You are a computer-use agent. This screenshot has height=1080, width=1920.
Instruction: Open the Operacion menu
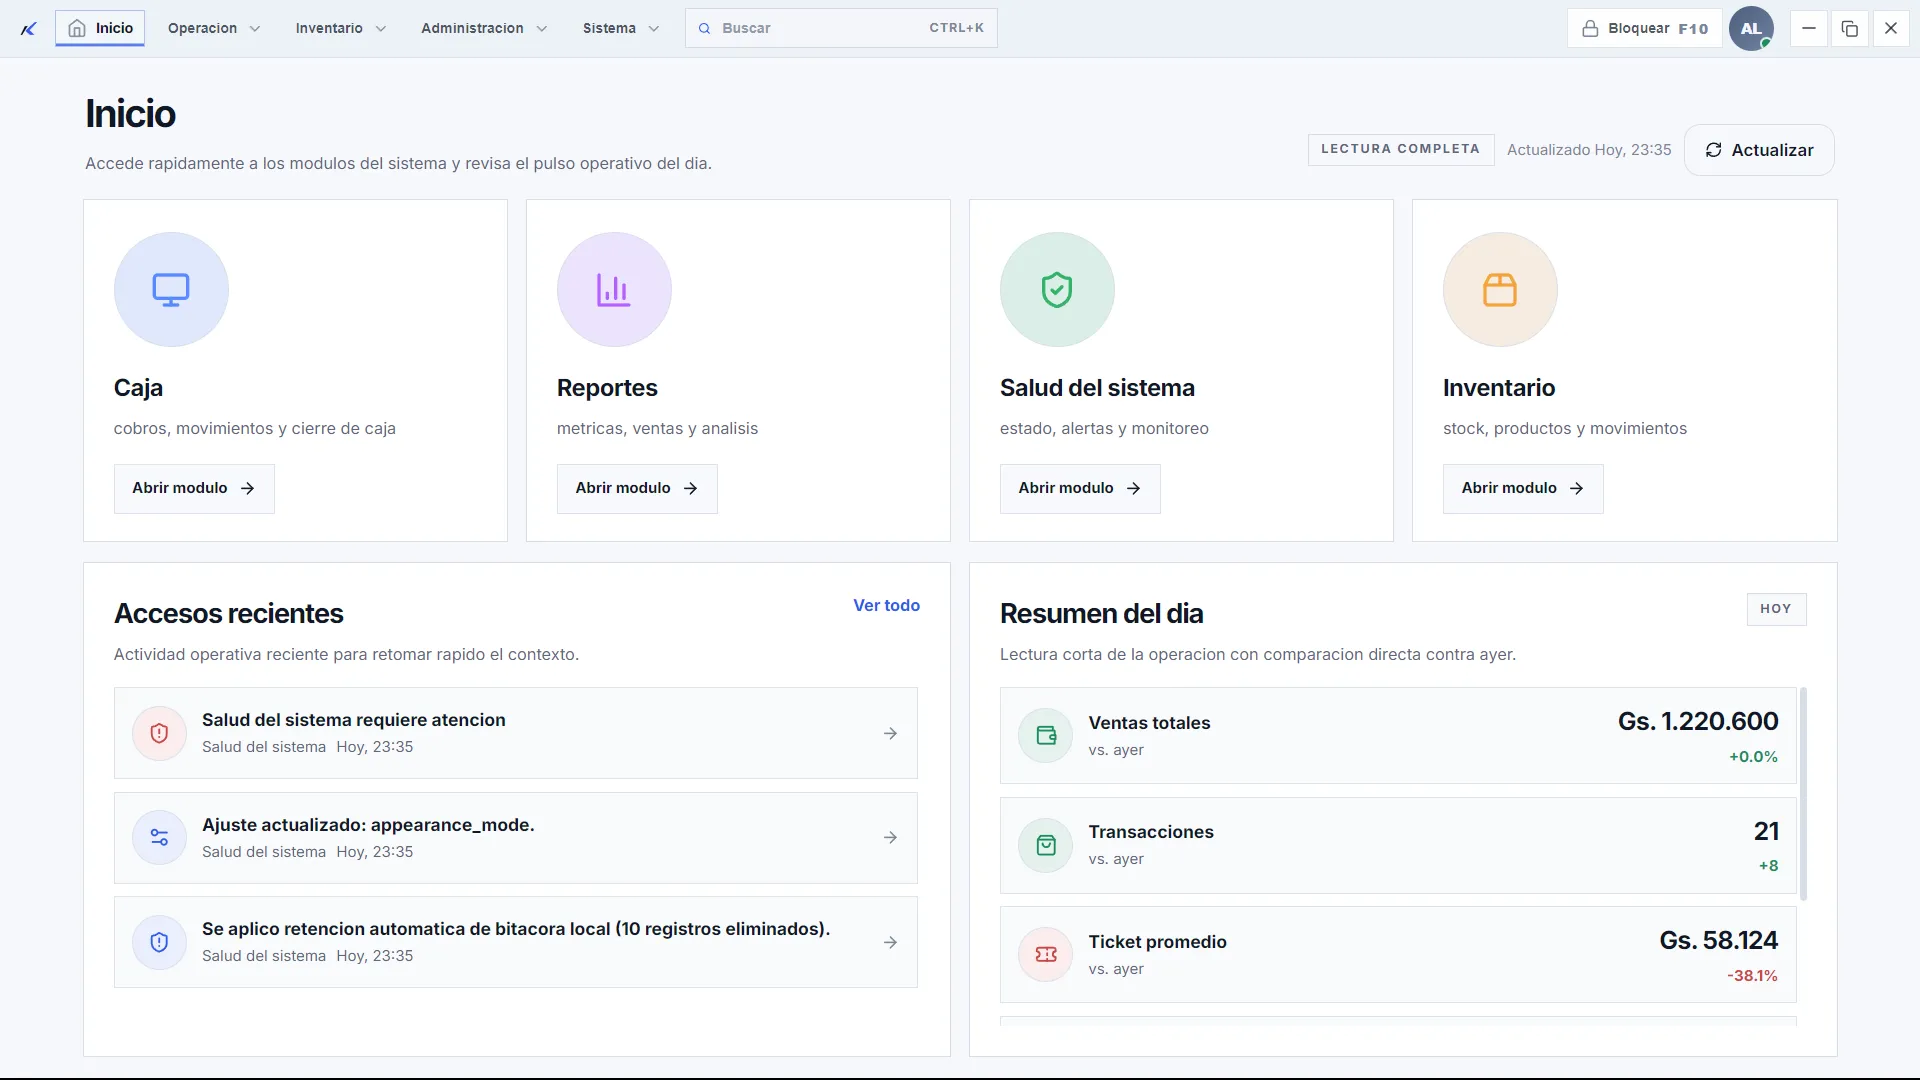214,28
